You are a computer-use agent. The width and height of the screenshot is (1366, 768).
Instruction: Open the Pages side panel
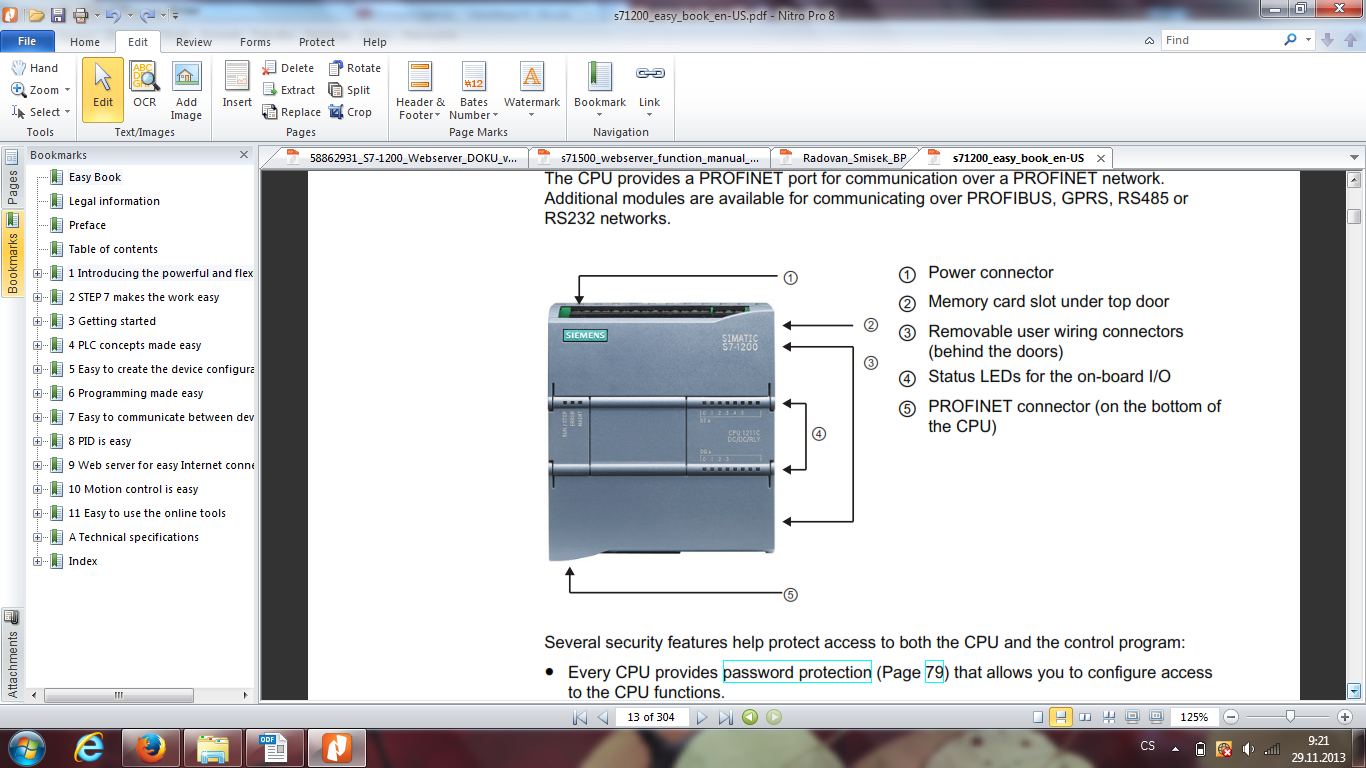pyautogui.click(x=12, y=178)
